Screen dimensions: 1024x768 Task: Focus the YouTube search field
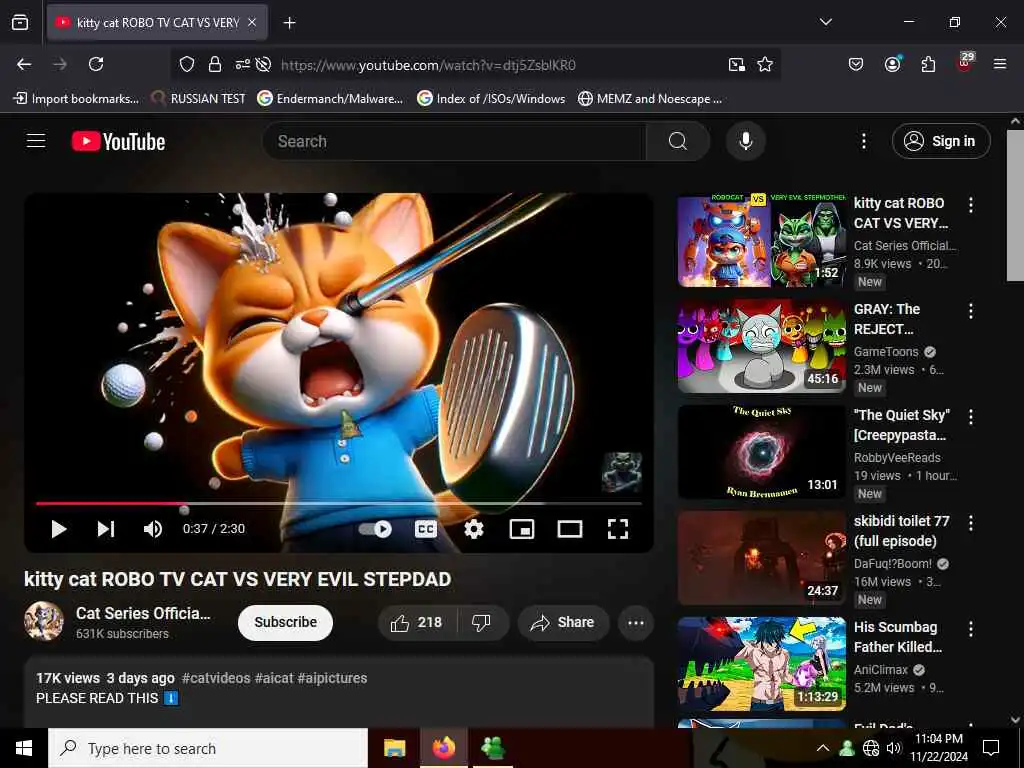(454, 141)
